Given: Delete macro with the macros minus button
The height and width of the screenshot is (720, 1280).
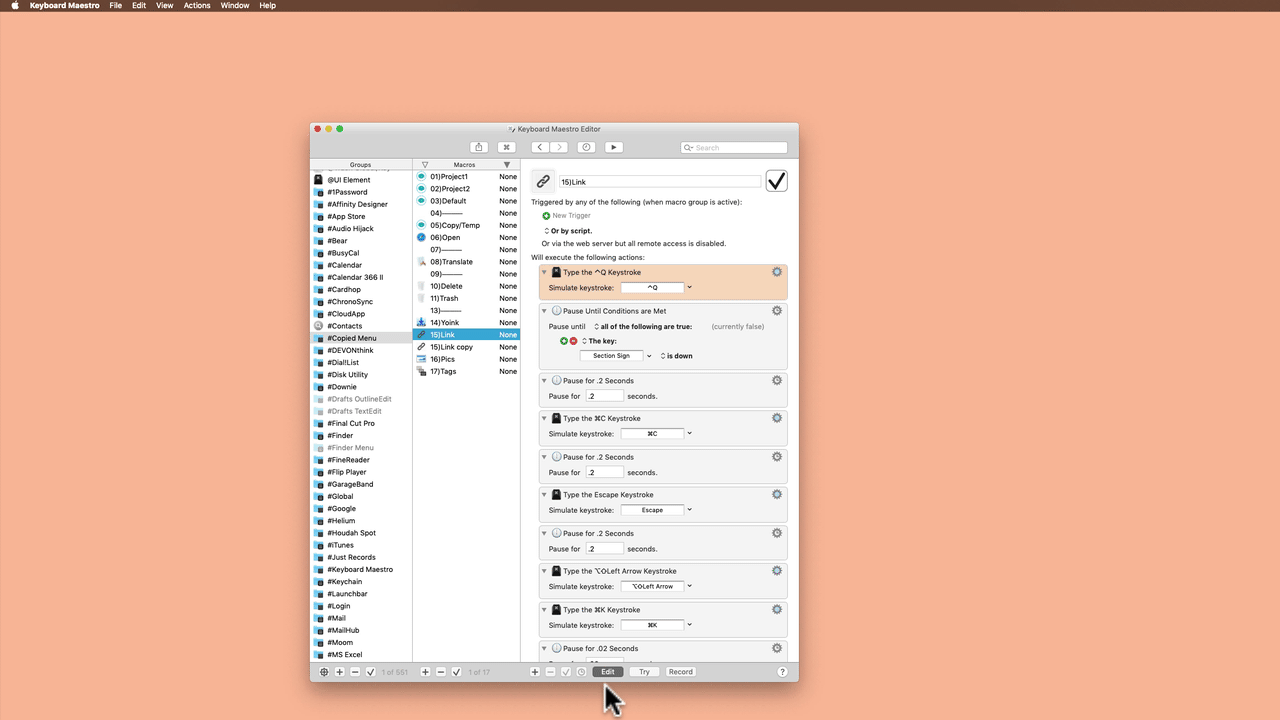Looking at the screenshot, I should tap(441, 672).
